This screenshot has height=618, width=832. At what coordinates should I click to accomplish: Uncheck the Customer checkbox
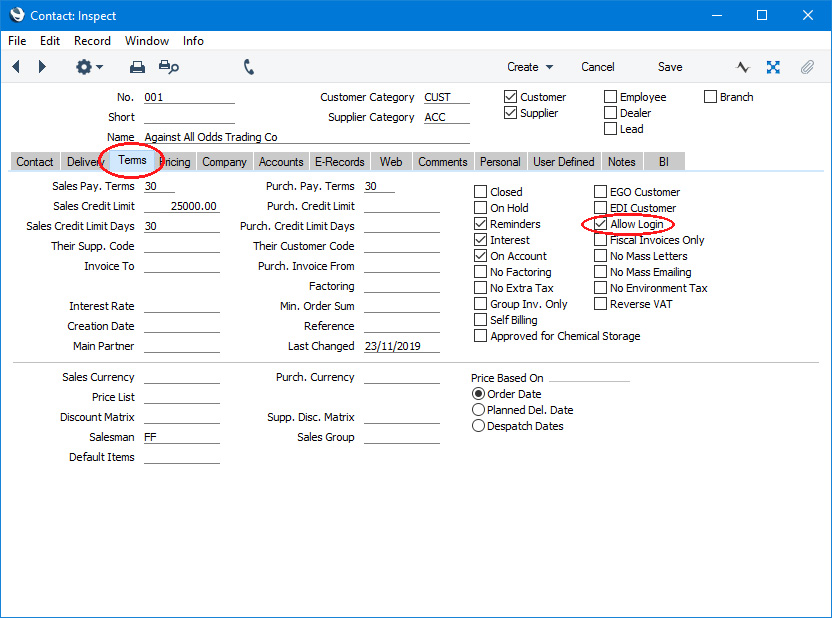(510, 97)
